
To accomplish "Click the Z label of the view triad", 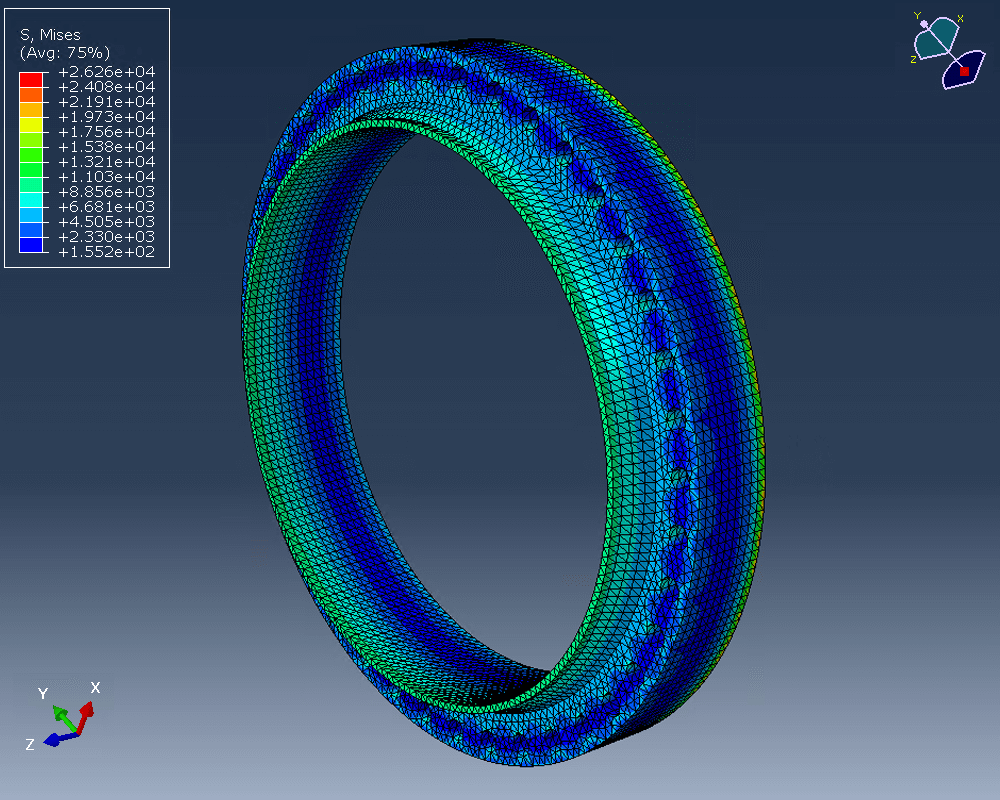I will (29, 744).
